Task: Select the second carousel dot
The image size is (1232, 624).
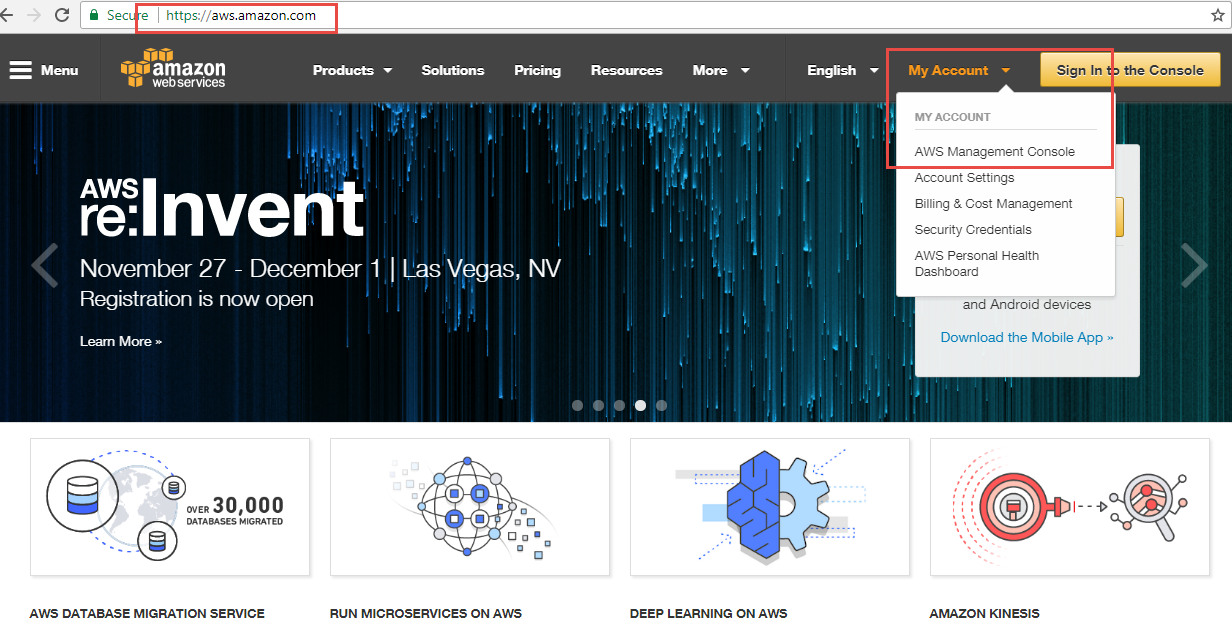Action: (x=598, y=406)
